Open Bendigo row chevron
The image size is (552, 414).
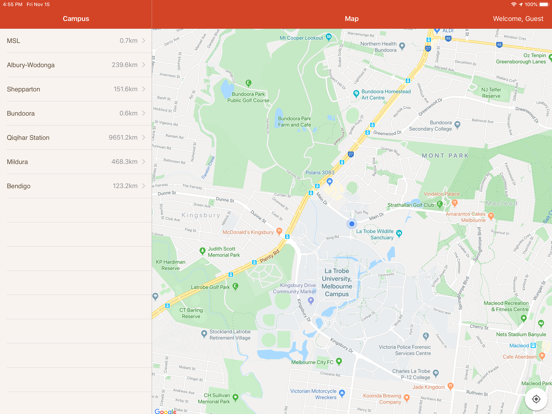click(143, 186)
